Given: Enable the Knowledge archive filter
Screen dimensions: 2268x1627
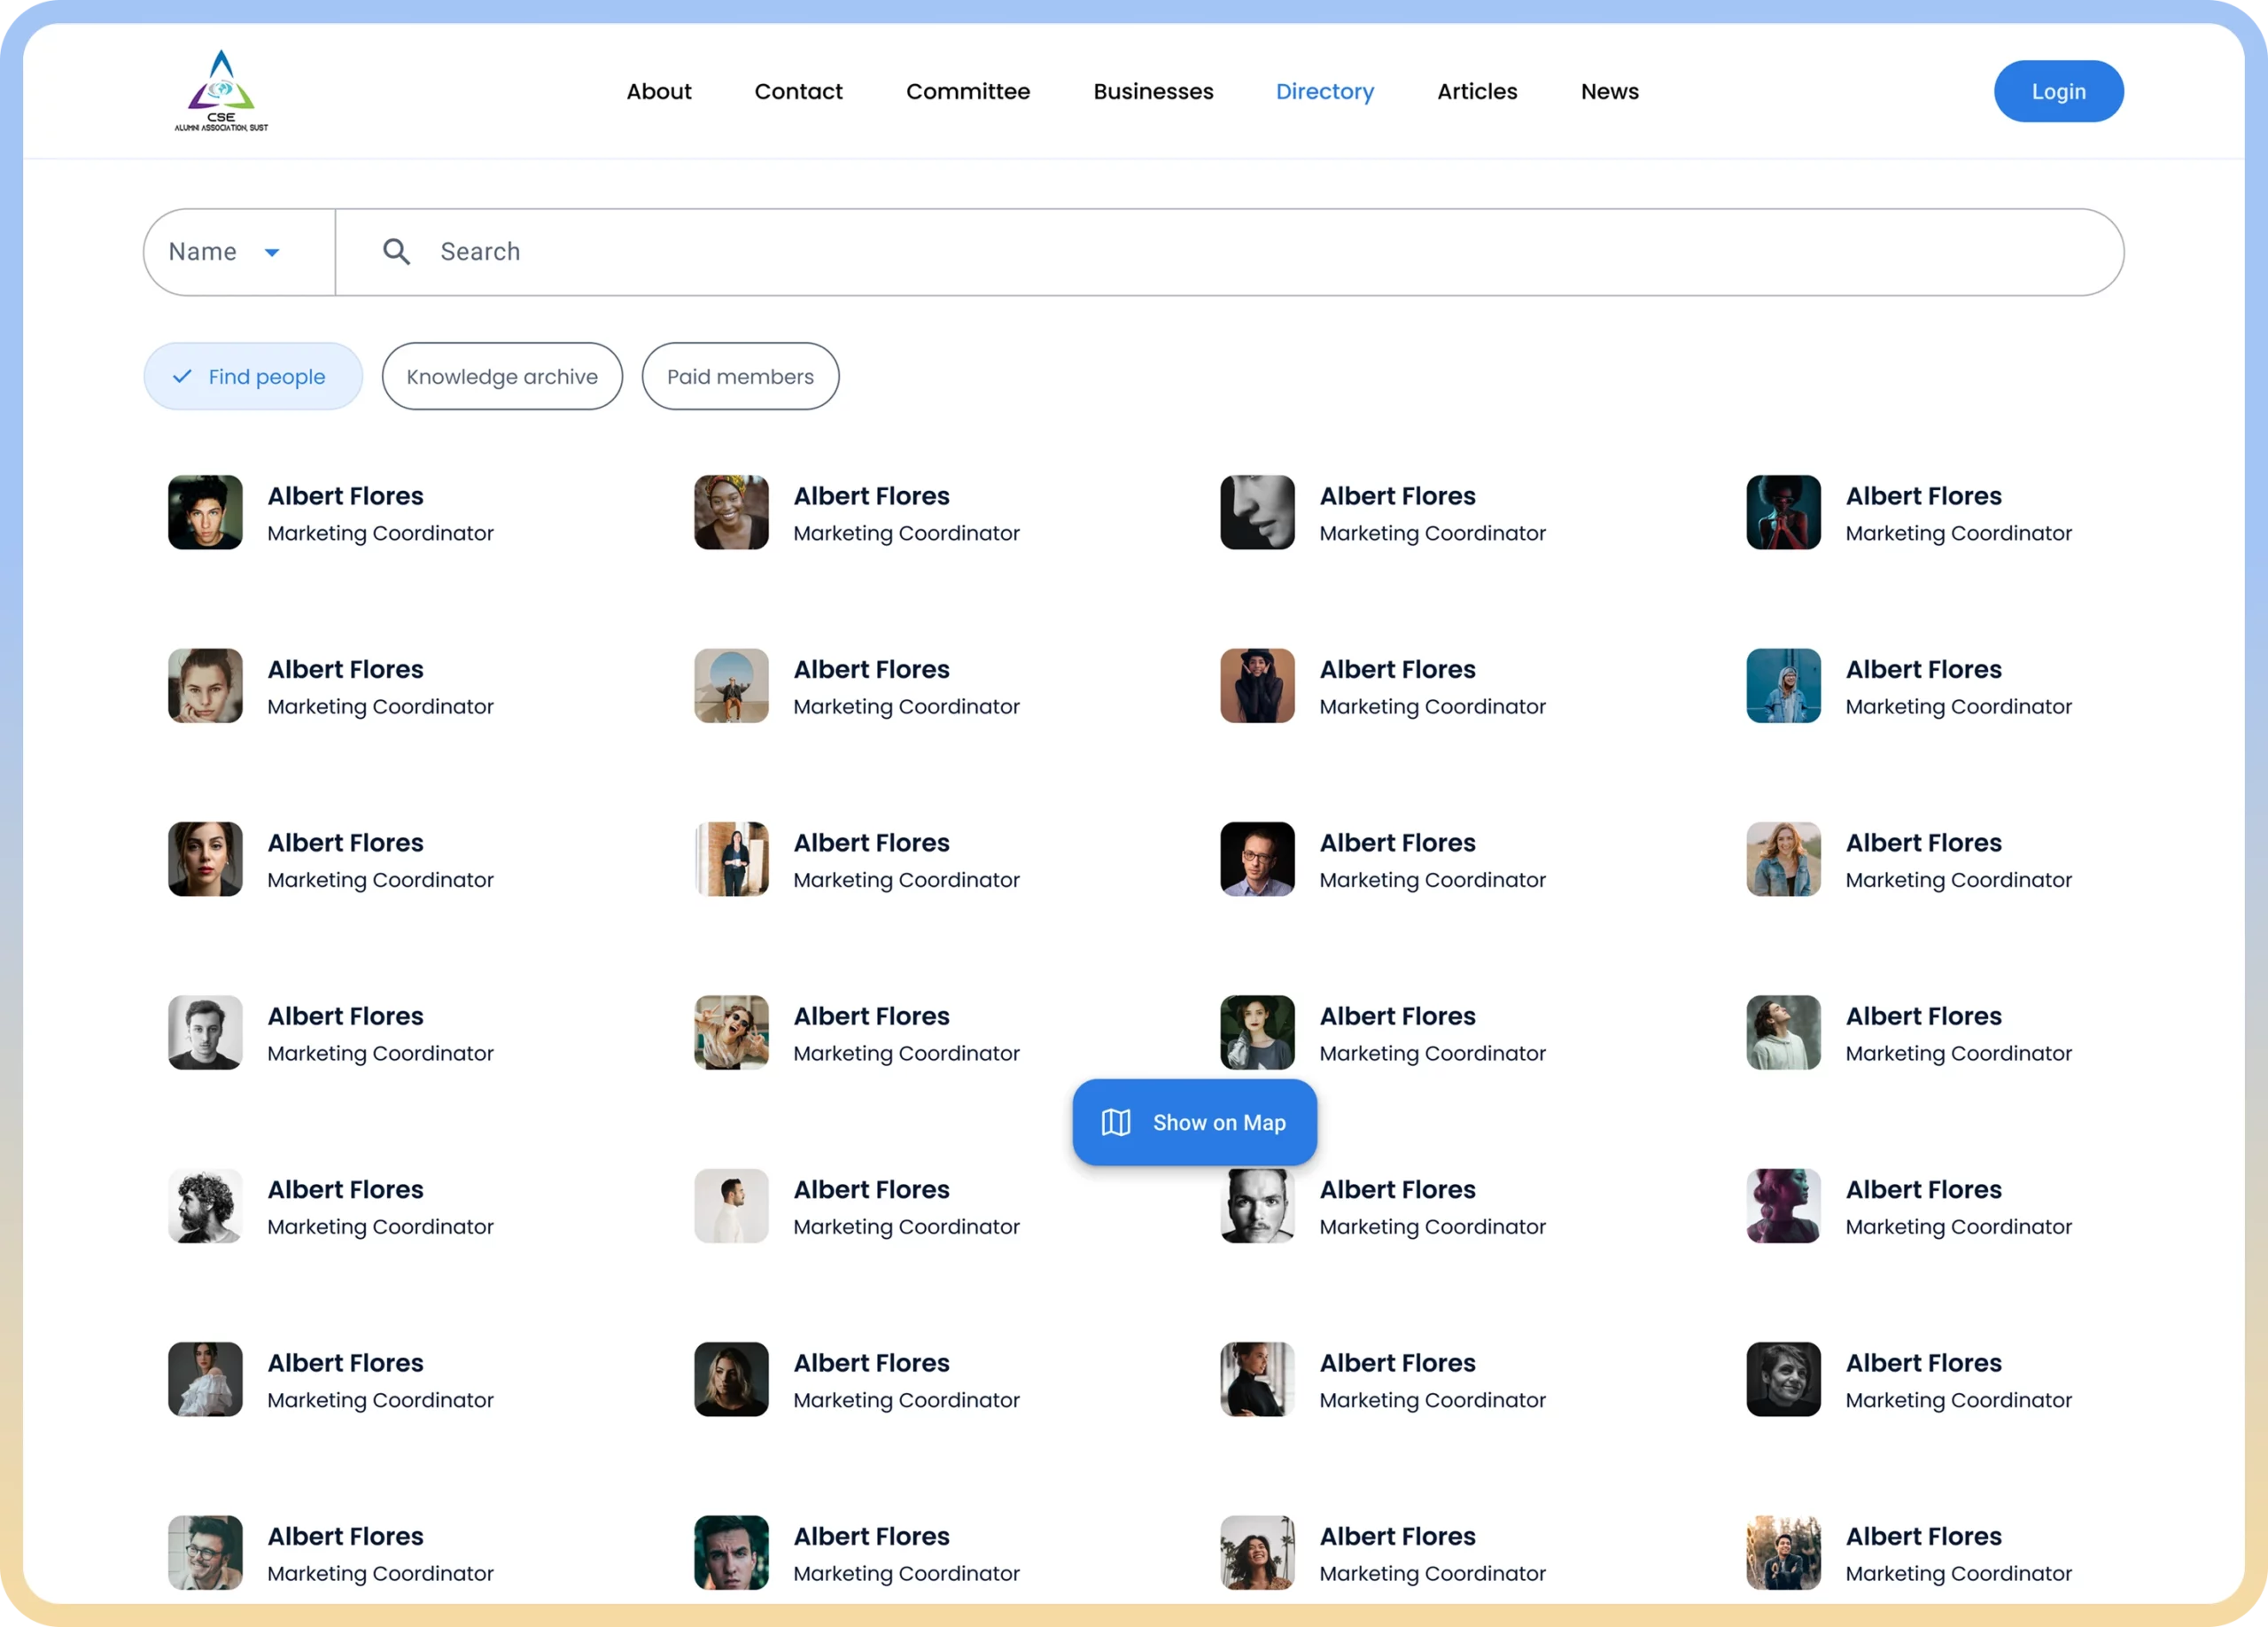Looking at the screenshot, I should coord(502,376).
